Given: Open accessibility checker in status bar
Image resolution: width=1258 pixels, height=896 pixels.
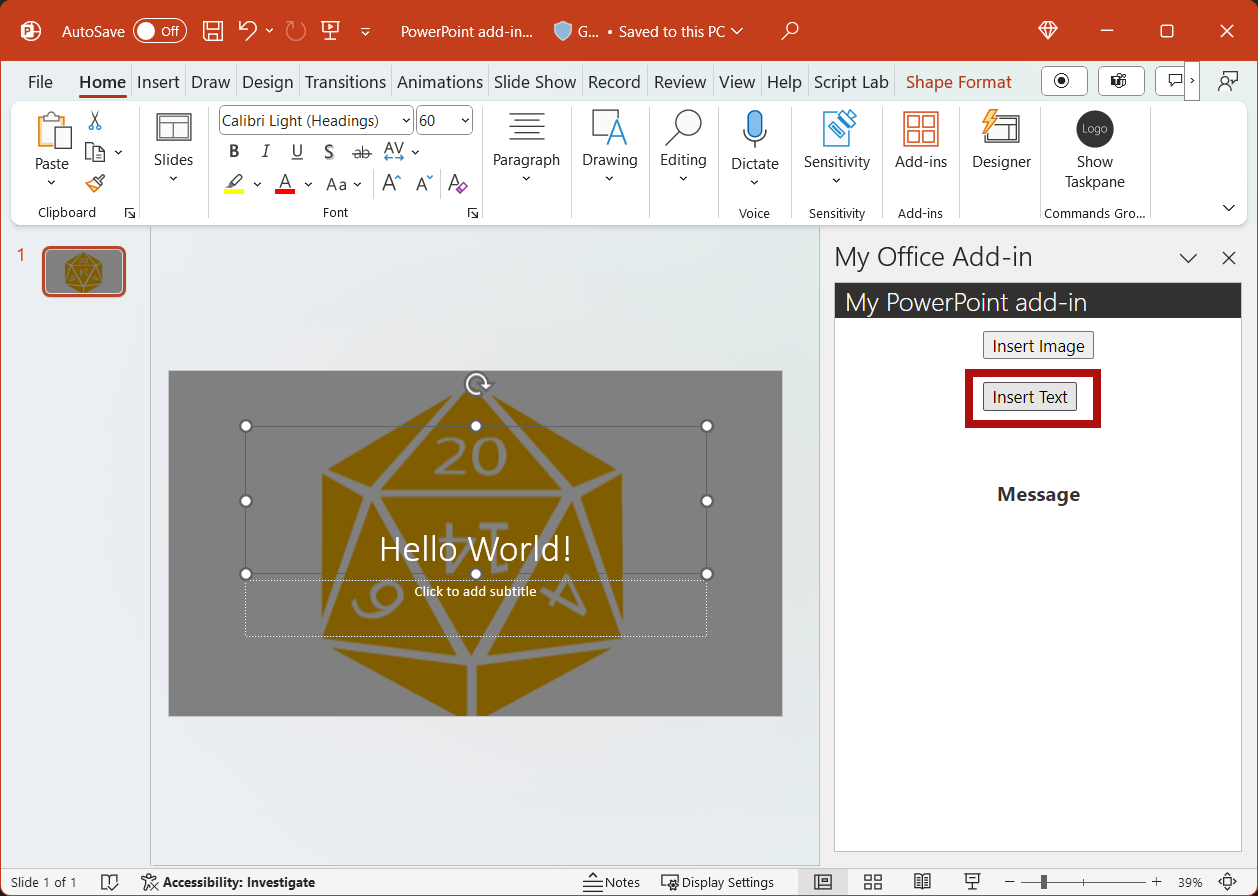Looking at the screenshot, I should 228,882.
